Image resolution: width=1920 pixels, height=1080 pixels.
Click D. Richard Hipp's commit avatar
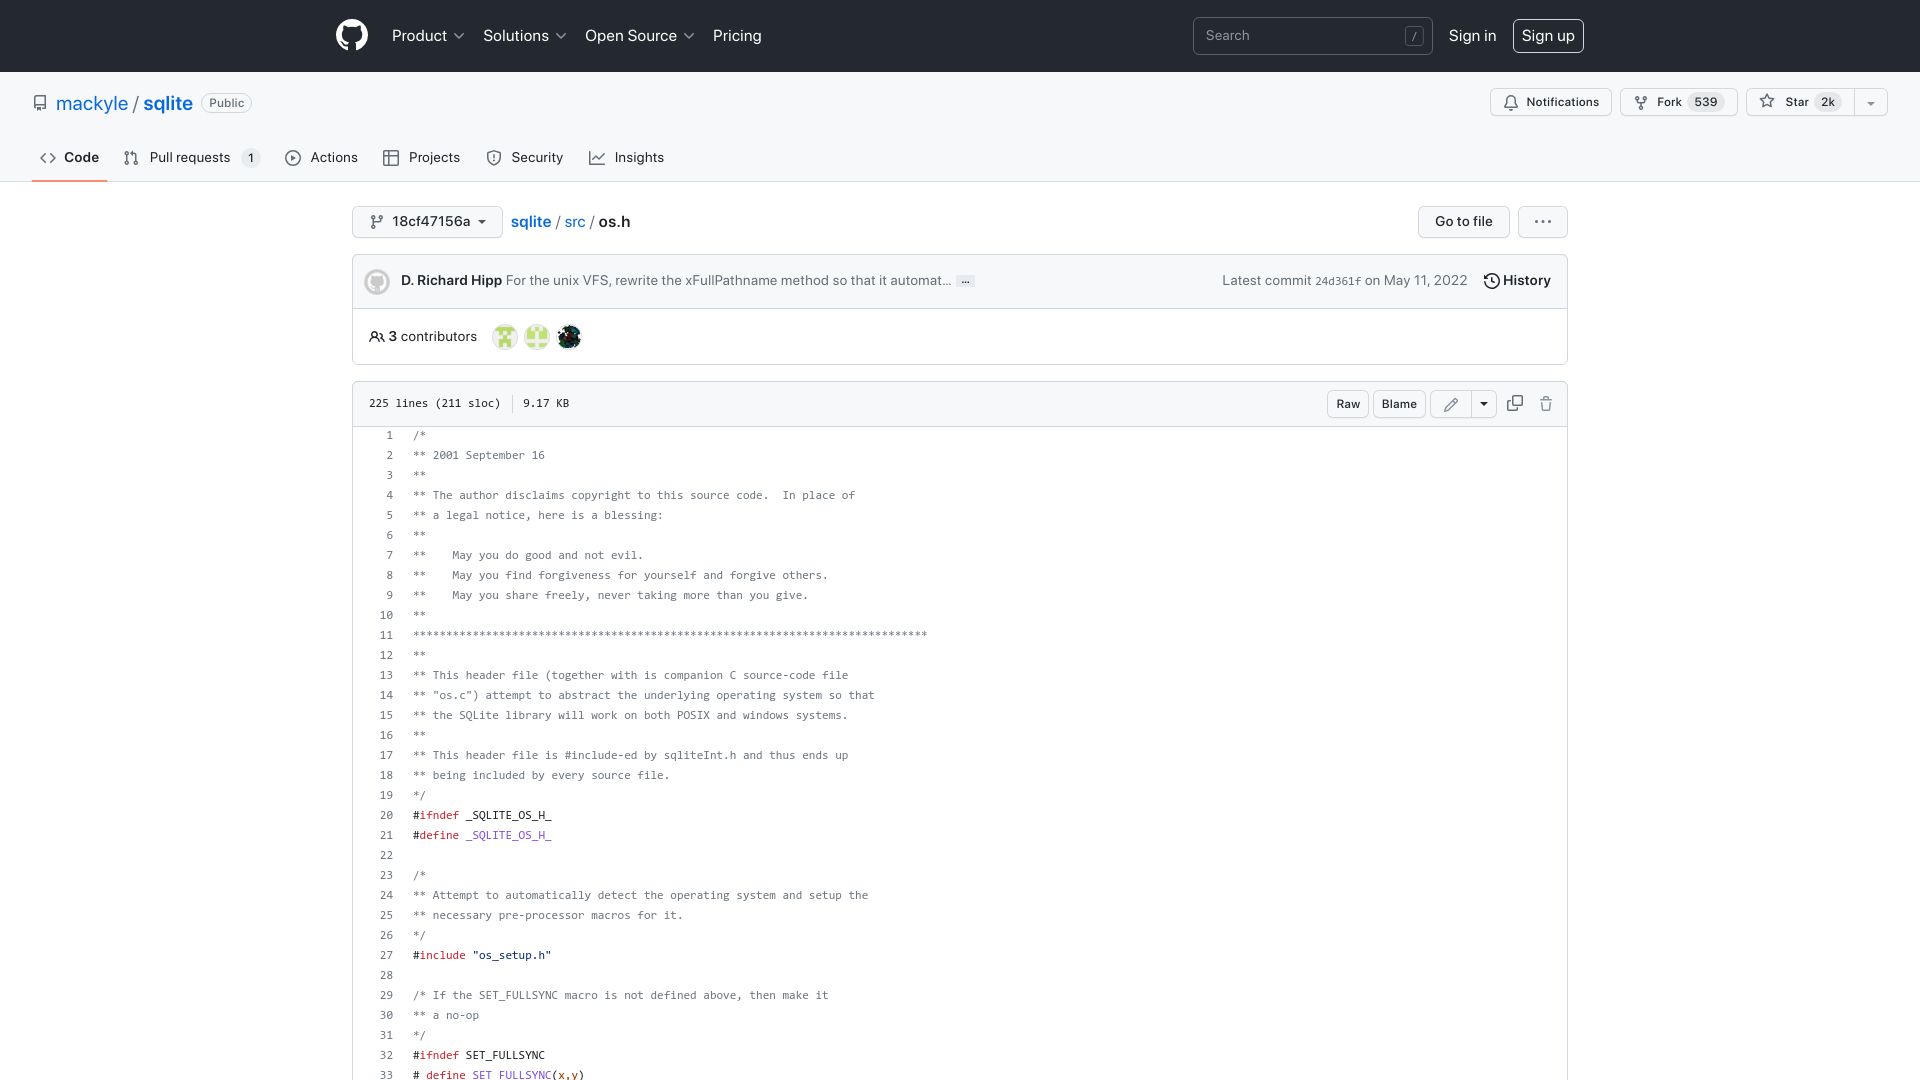coord(377,282)
